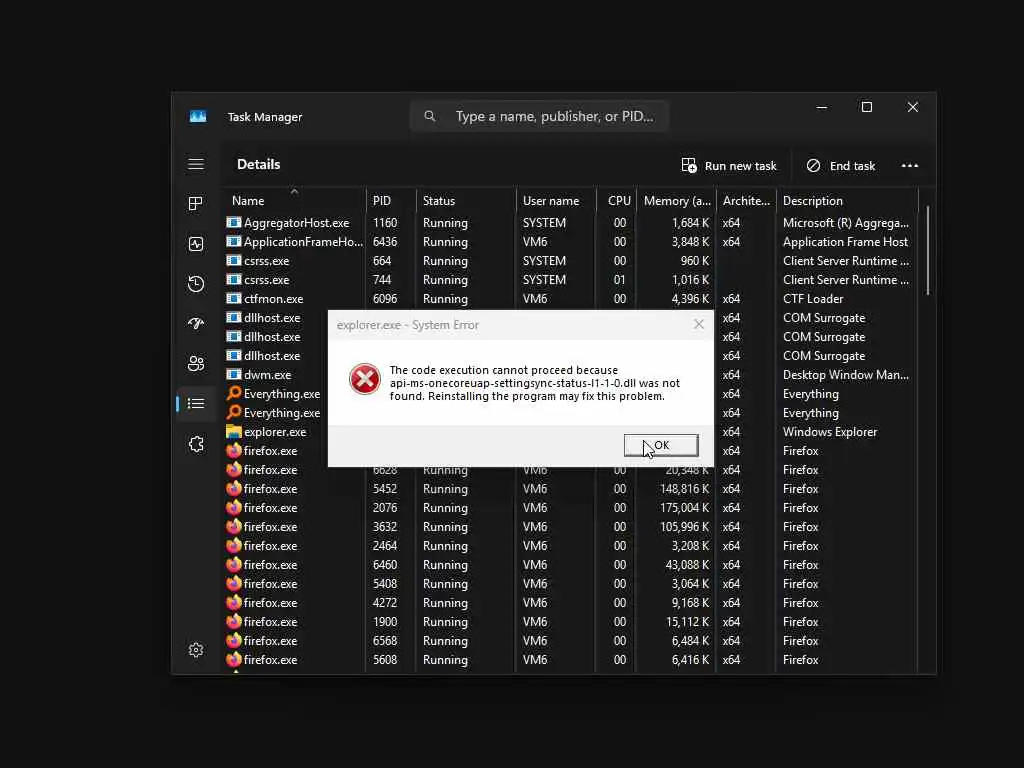Minimize the Task Manager window
This screenshot has height=768, width=1024.
(x=822, y=107)
